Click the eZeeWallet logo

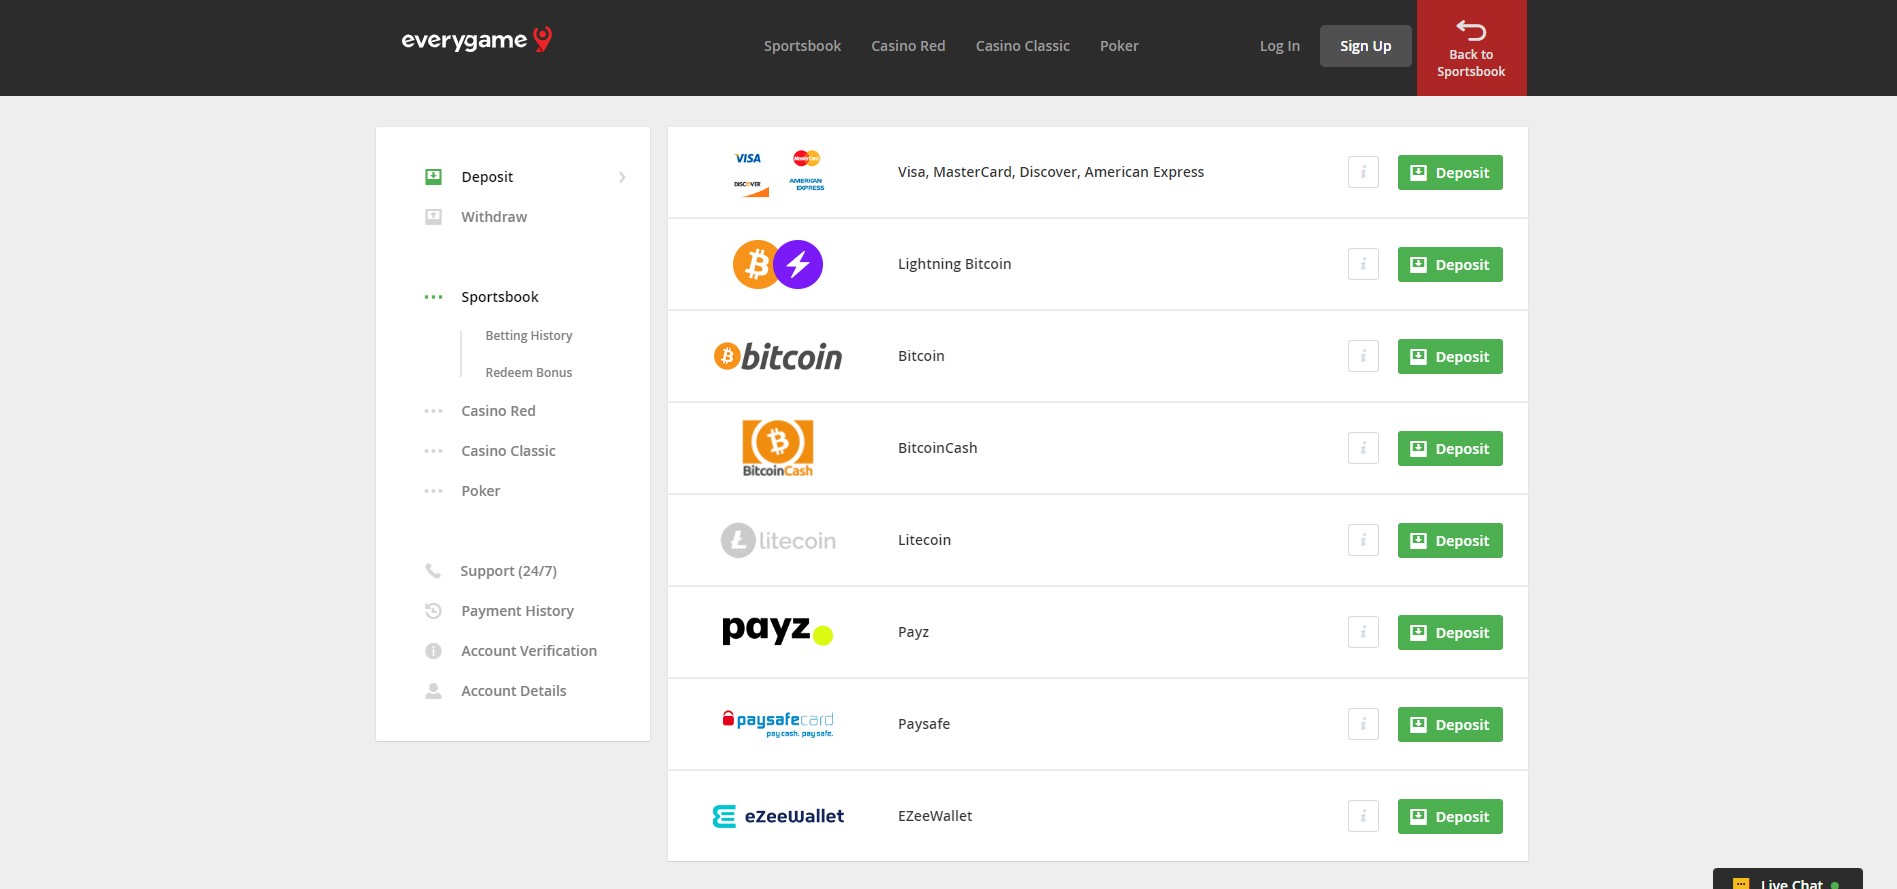click(778, 816)
